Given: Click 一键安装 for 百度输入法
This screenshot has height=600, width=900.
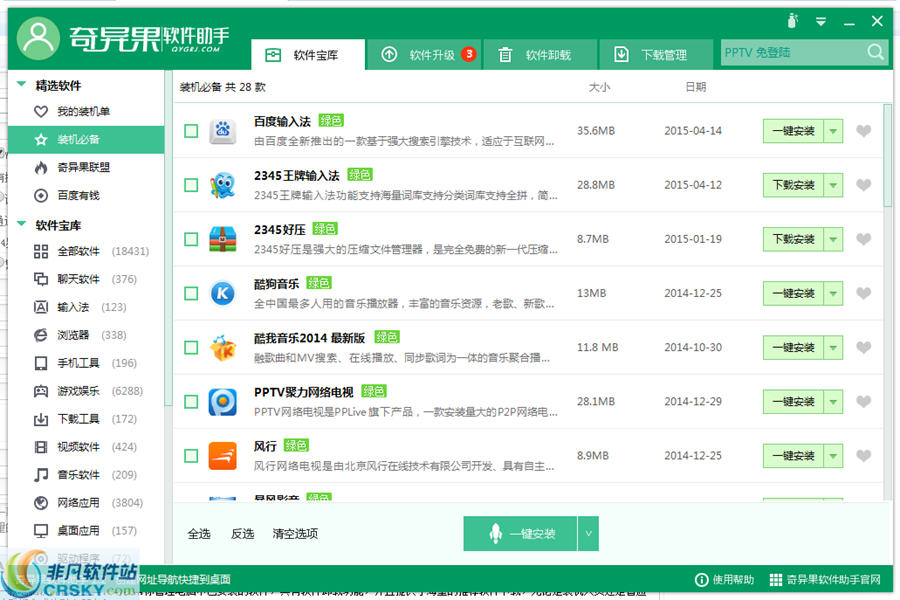Looking at the screenshot, I should coord(793,131).
